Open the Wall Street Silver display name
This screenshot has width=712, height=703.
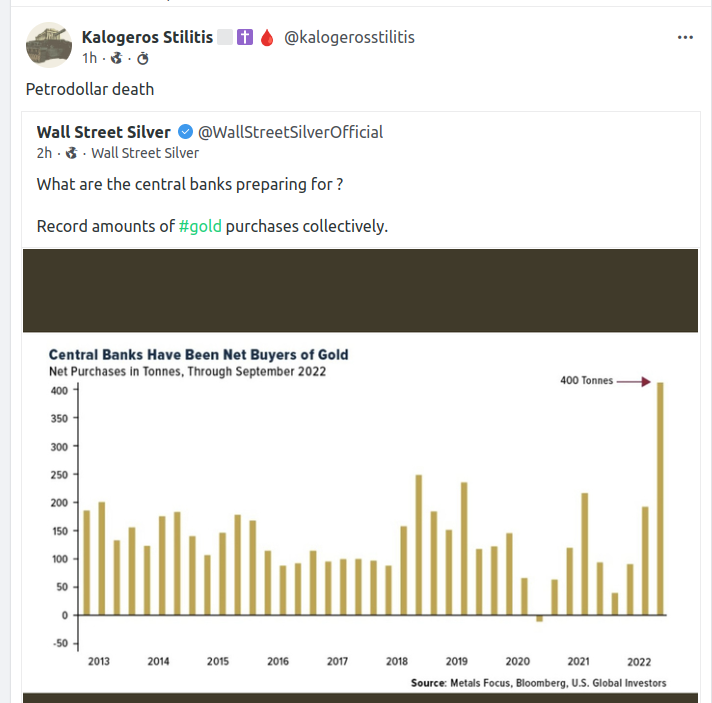click(x=103, y=132)
